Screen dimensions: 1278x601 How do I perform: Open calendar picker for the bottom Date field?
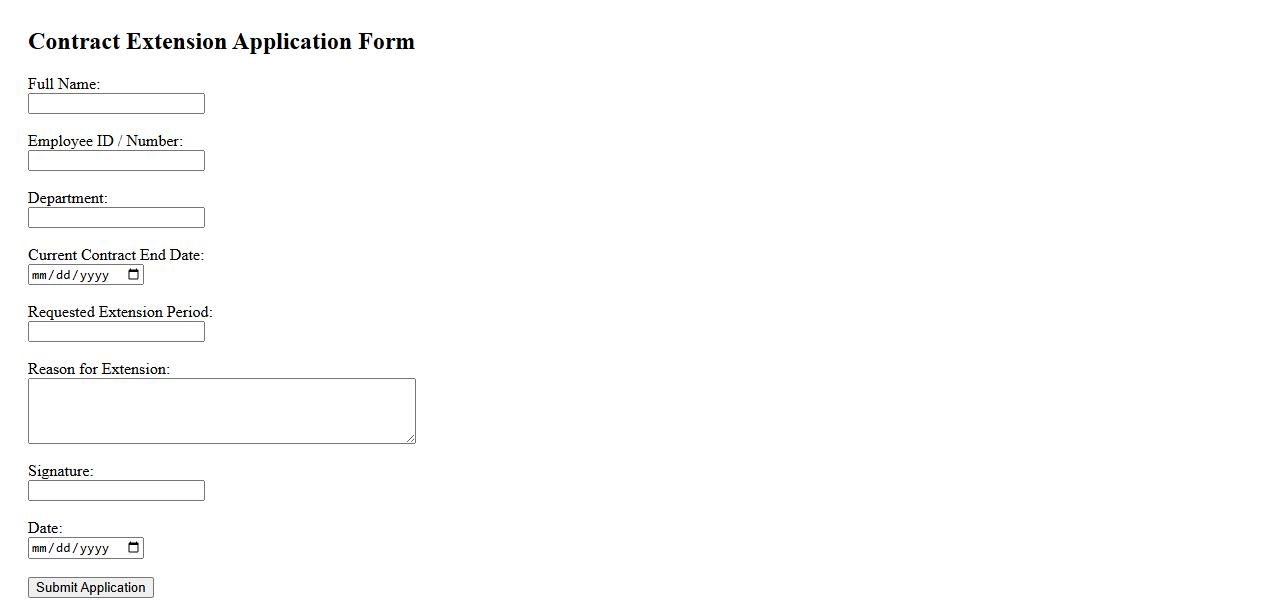[x=134, y=548]
